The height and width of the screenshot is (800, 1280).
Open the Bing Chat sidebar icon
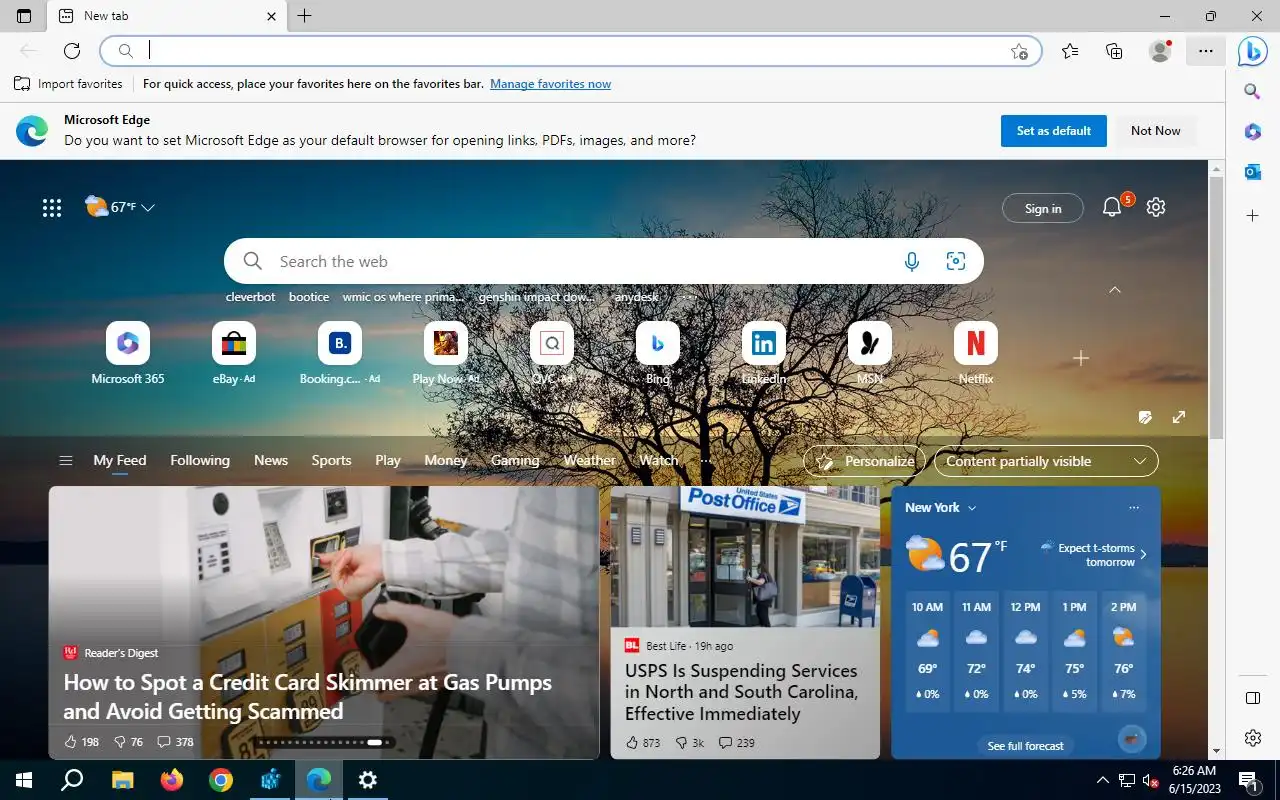click(x=1252, y=51)
